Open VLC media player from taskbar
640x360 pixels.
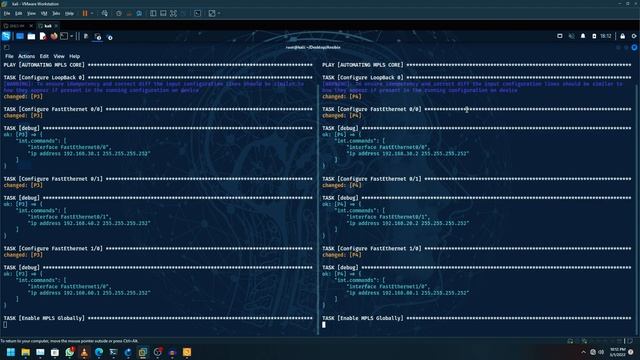(84, 352)
